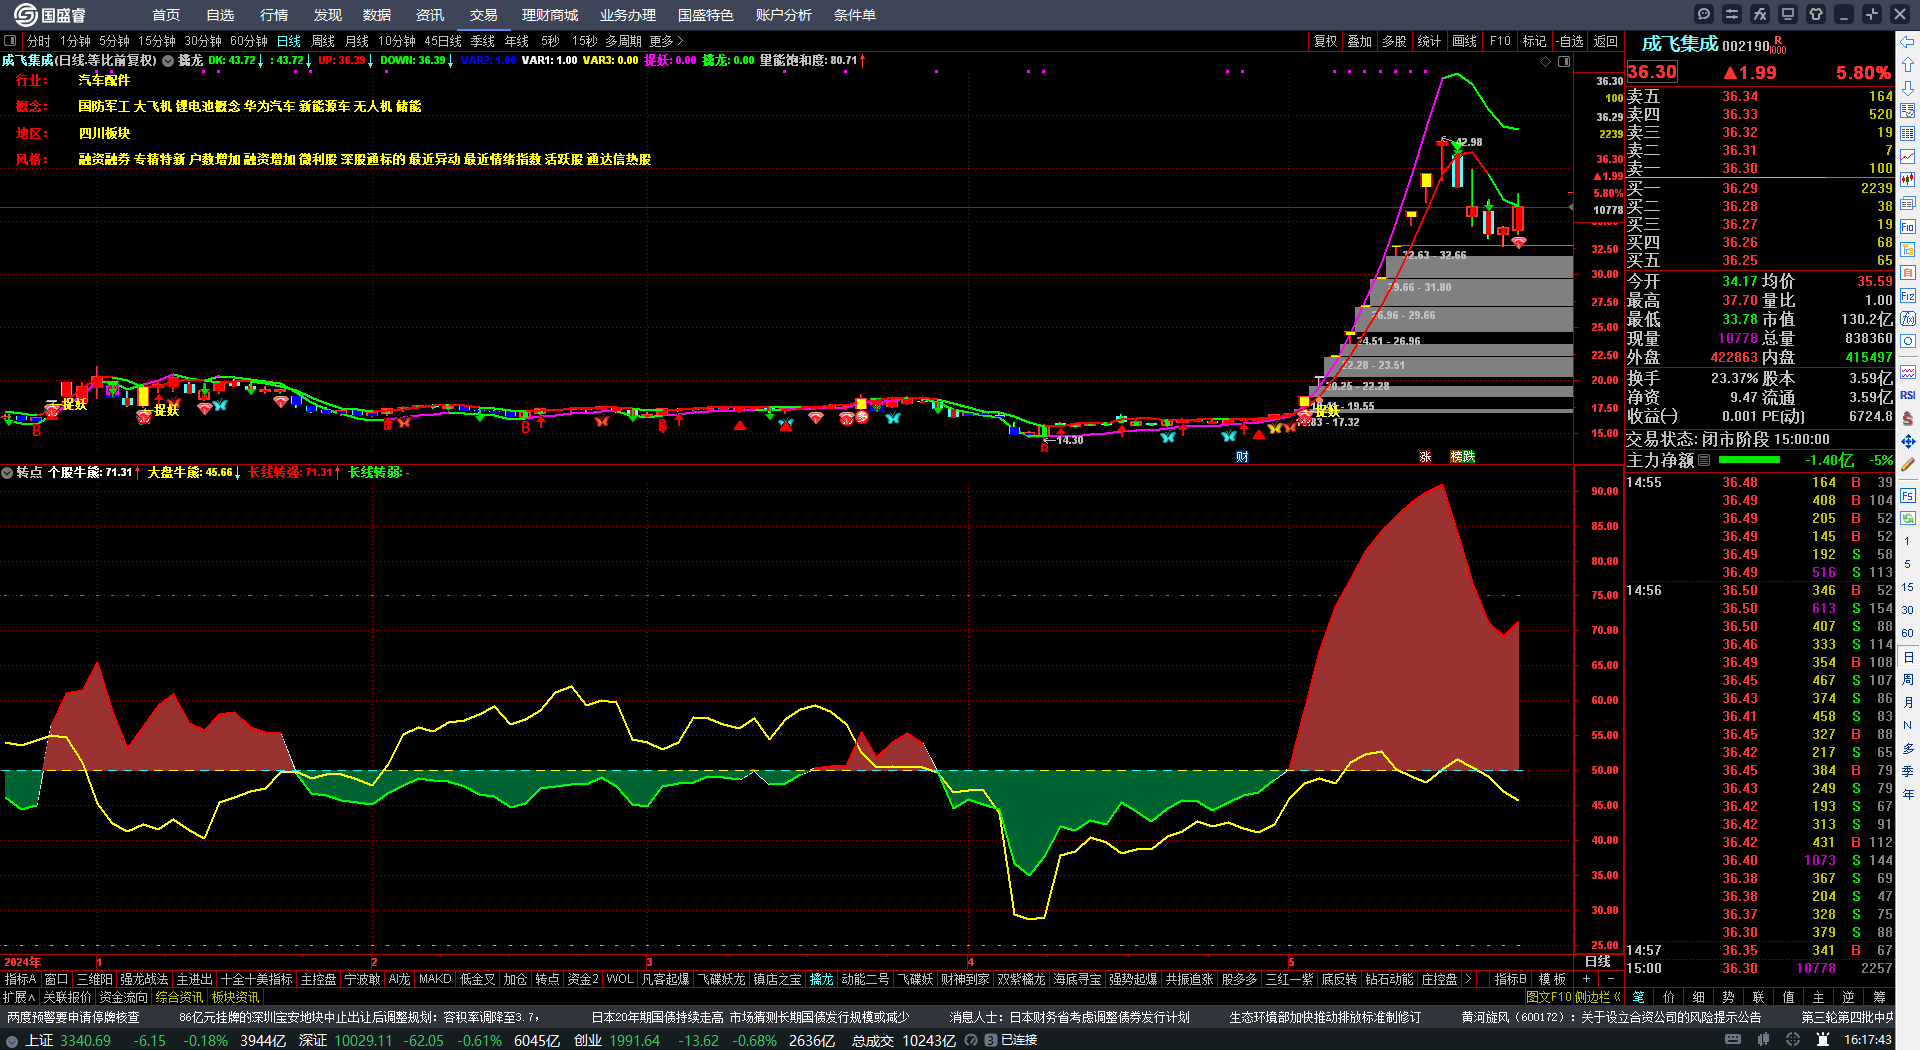The width and height of the screenshot is (1920, 1050).
Task: Click the crosshair target icon in the status bar
Action: (x=1793, y=1040)
